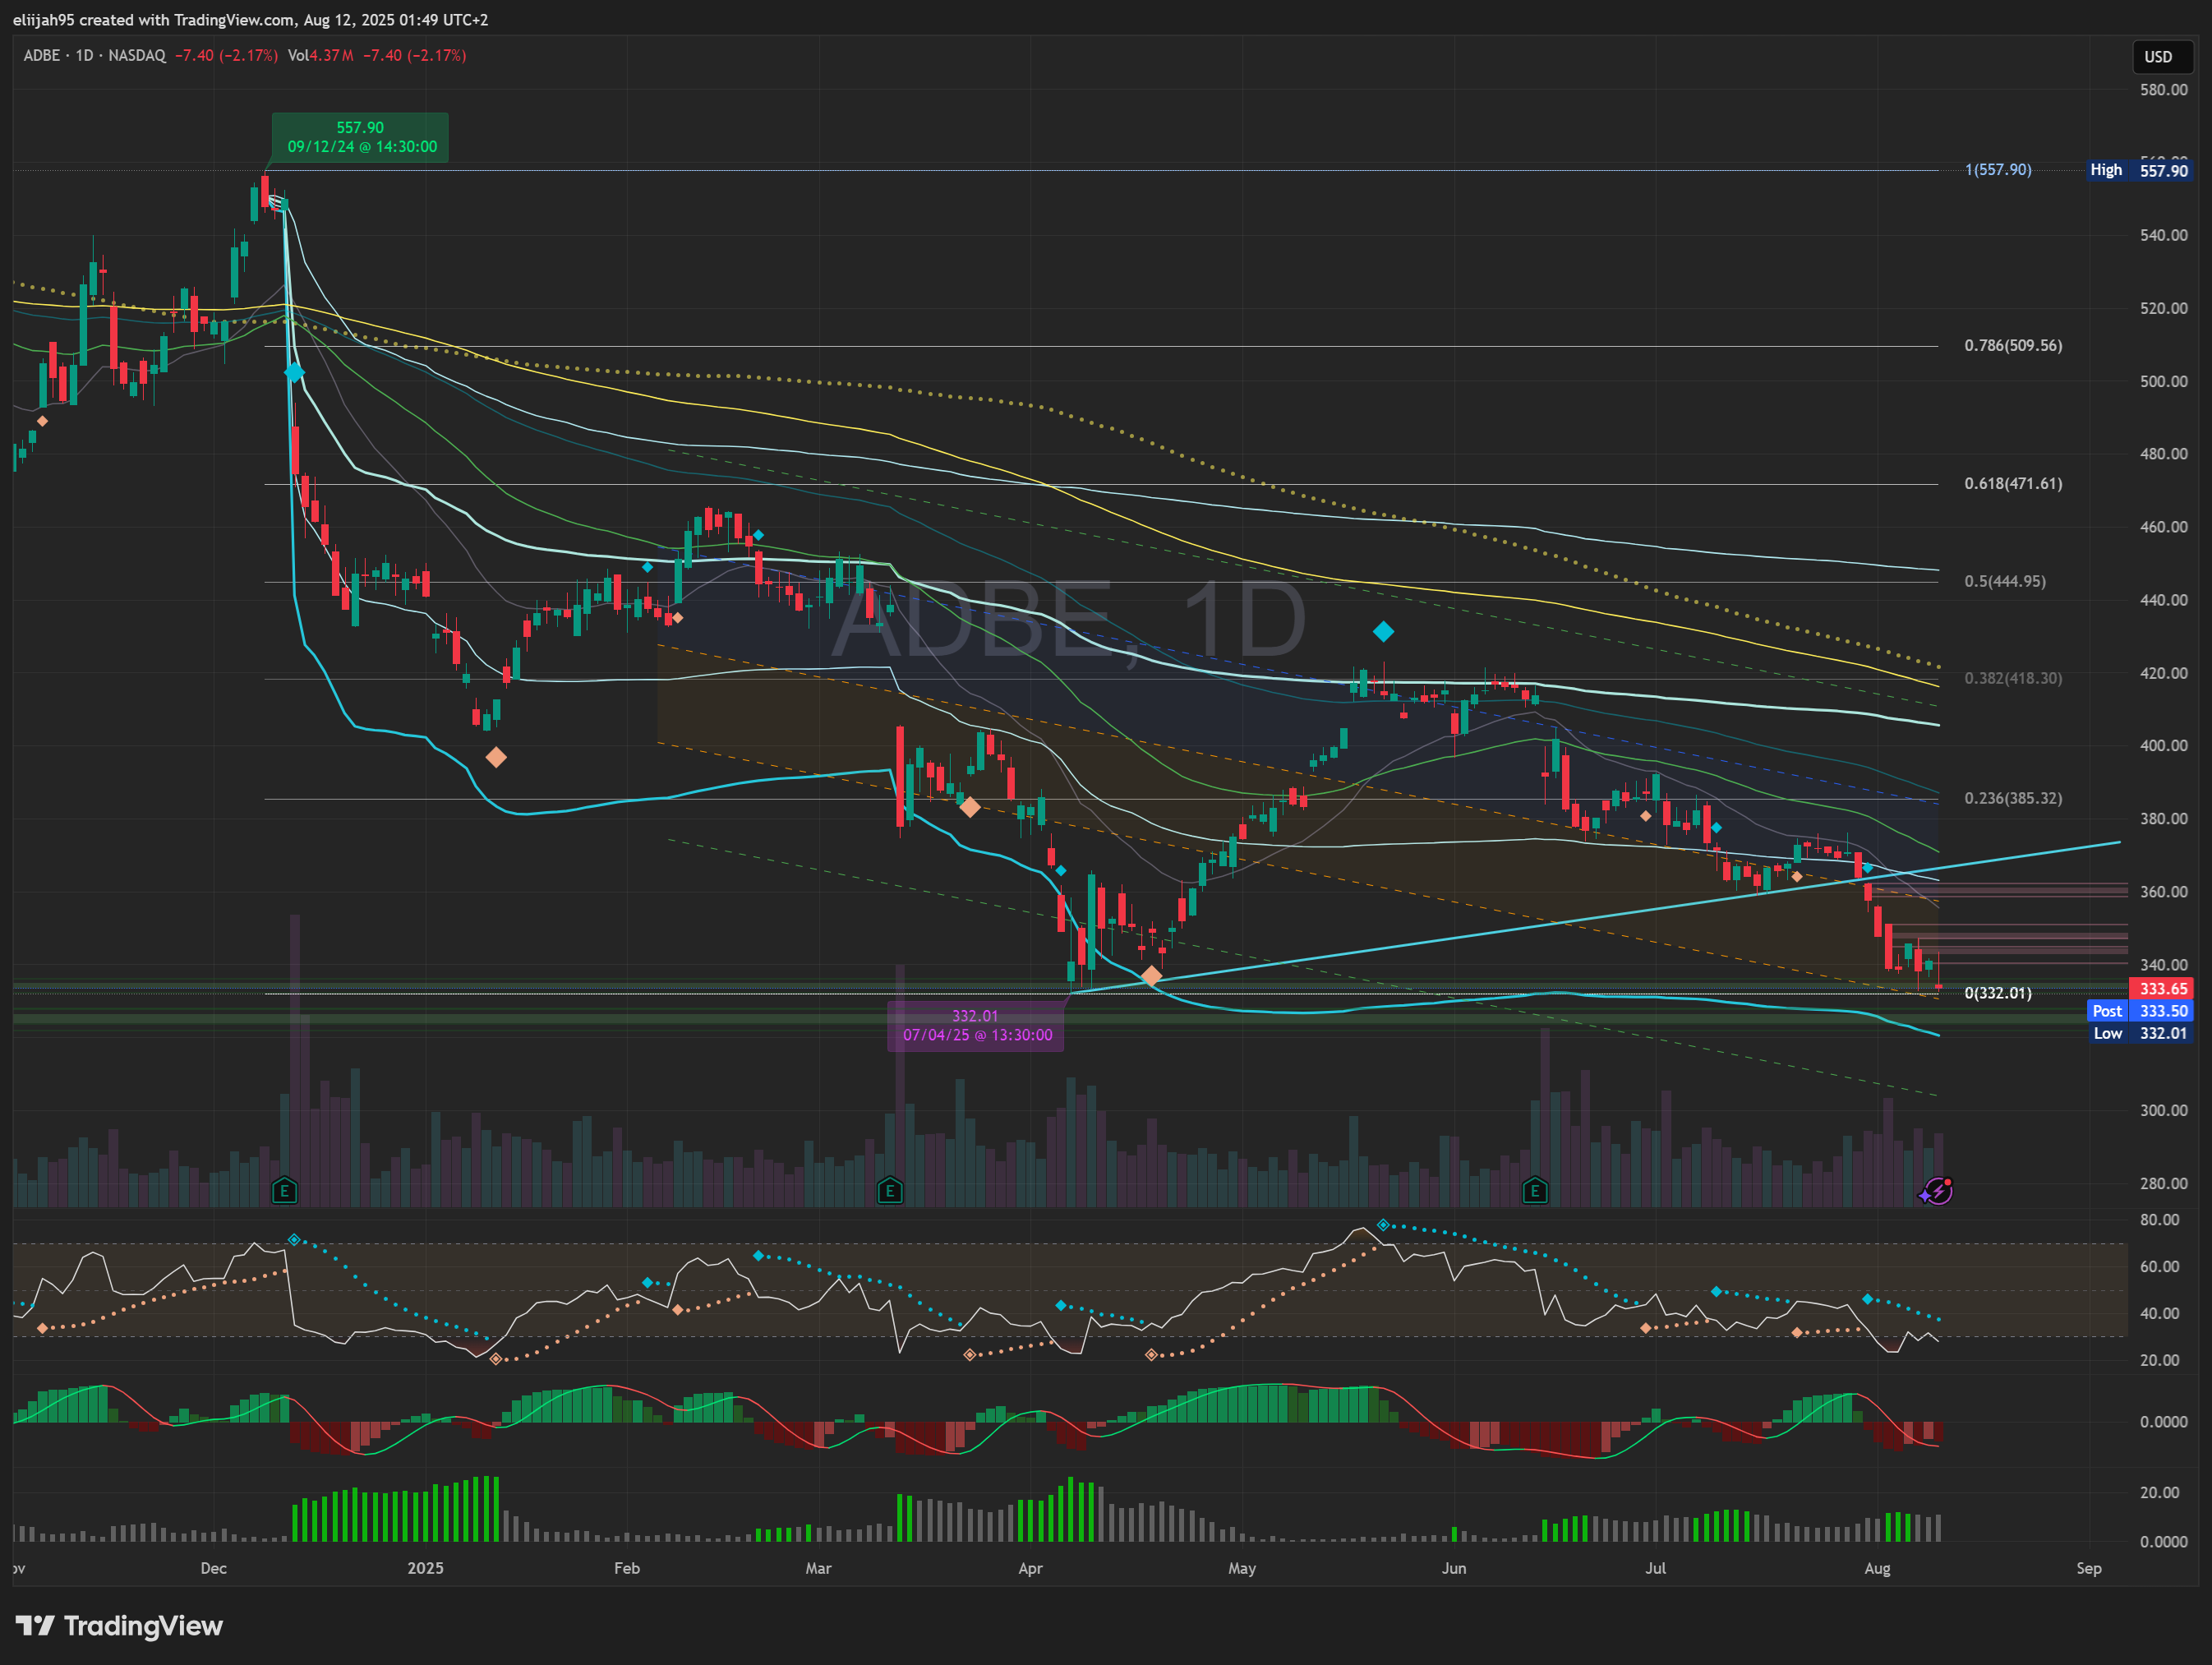Viewport: 2212px width, 1665px height.
Task: Select the 0.786(509.56) Fibonacci level label
Action: (2013, 345)
